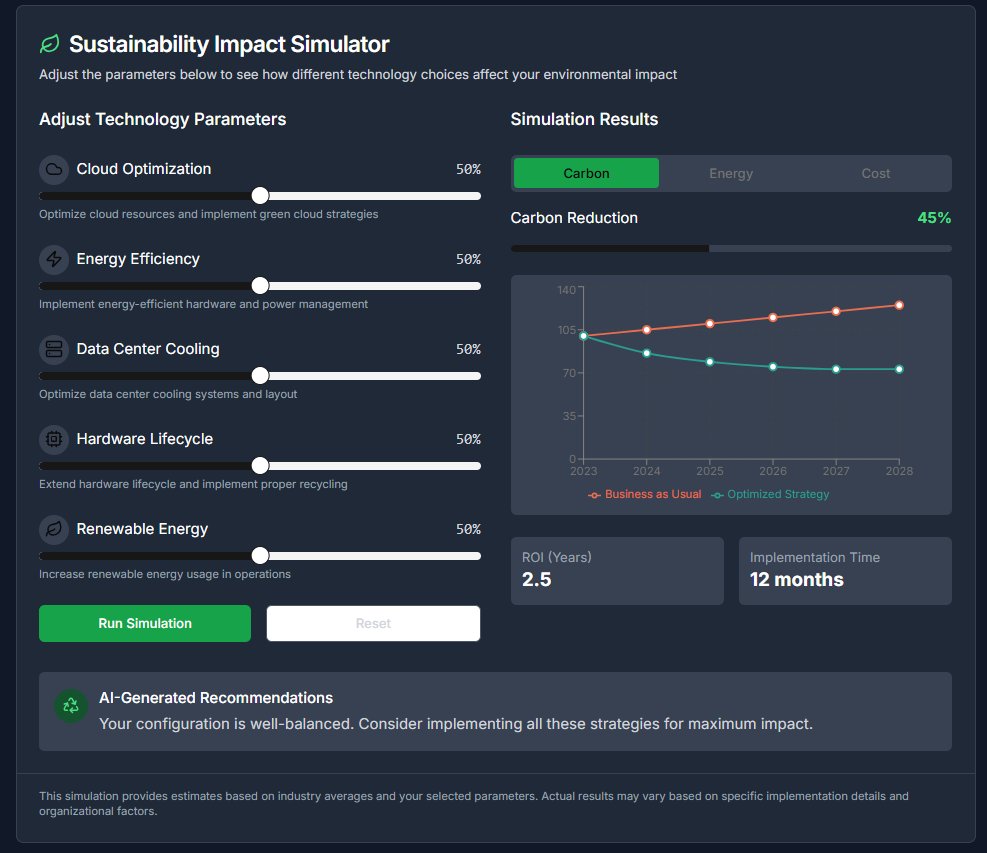Select the 2025 Business as Usual data point
This screenshot has width=987, height=853.
pyautogui.click(x=709, y=324)
